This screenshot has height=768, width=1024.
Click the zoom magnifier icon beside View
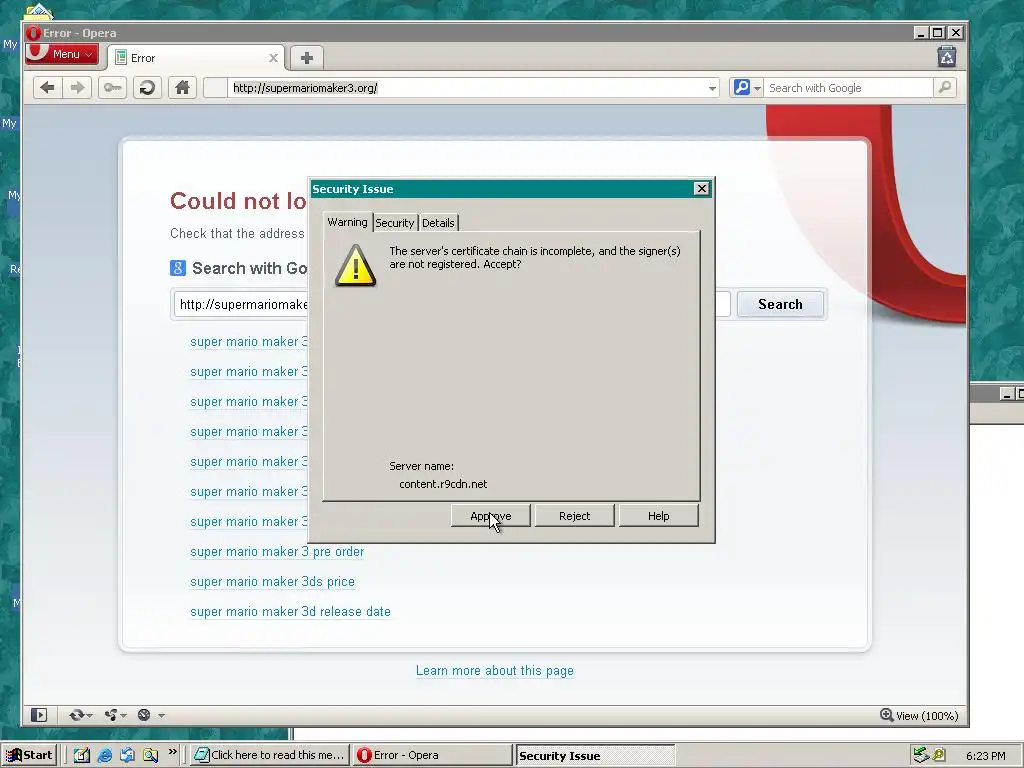pos(886,715)
